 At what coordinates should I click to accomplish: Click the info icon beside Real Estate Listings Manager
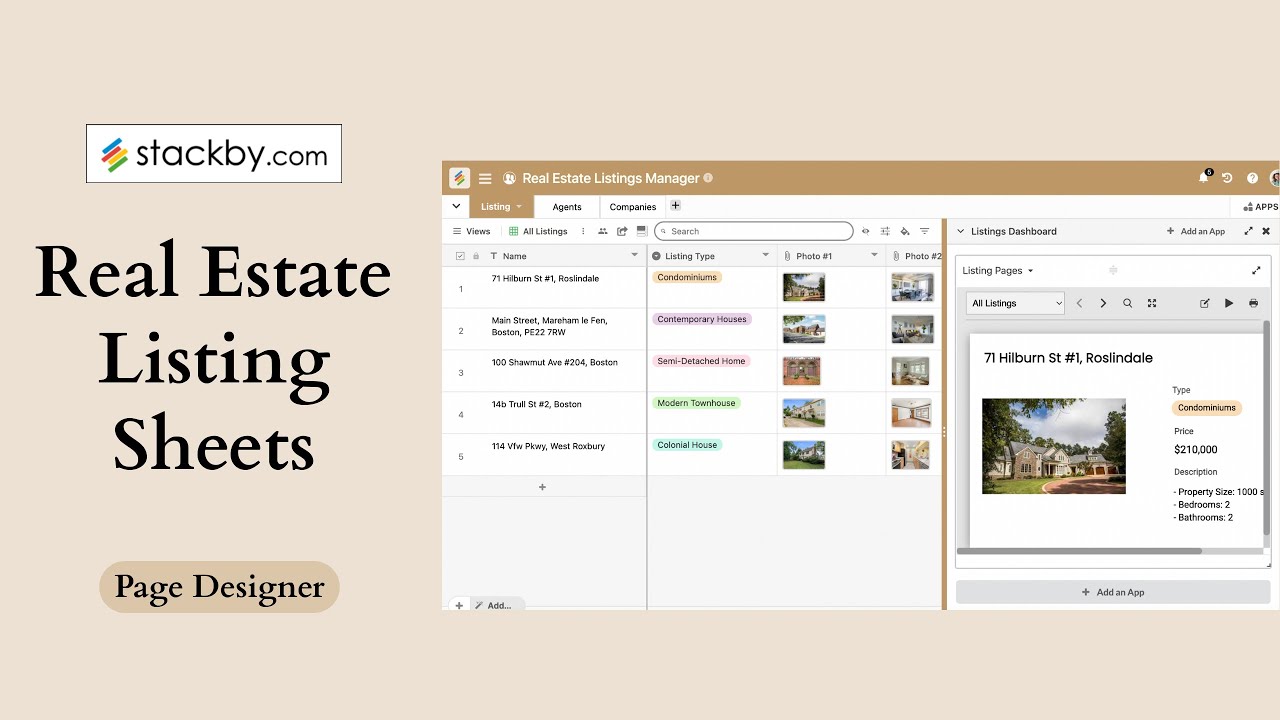point(708,178)
